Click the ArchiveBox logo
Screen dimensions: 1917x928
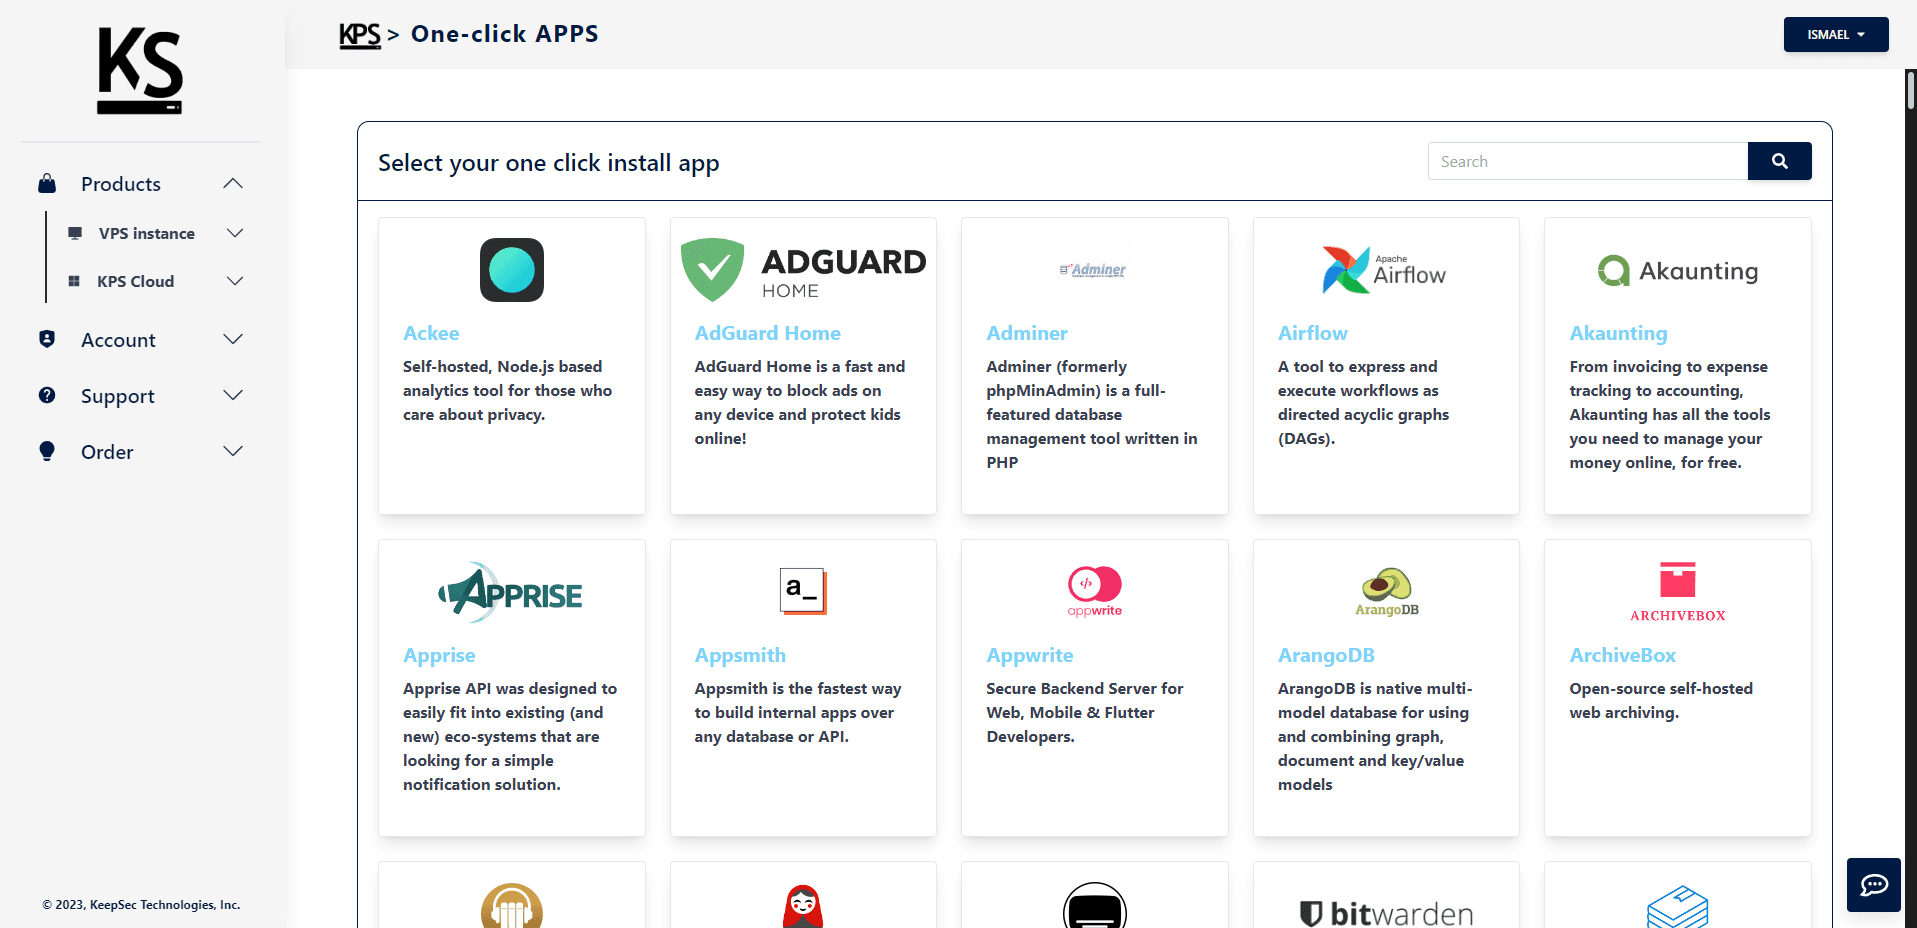click(1678, 592)
